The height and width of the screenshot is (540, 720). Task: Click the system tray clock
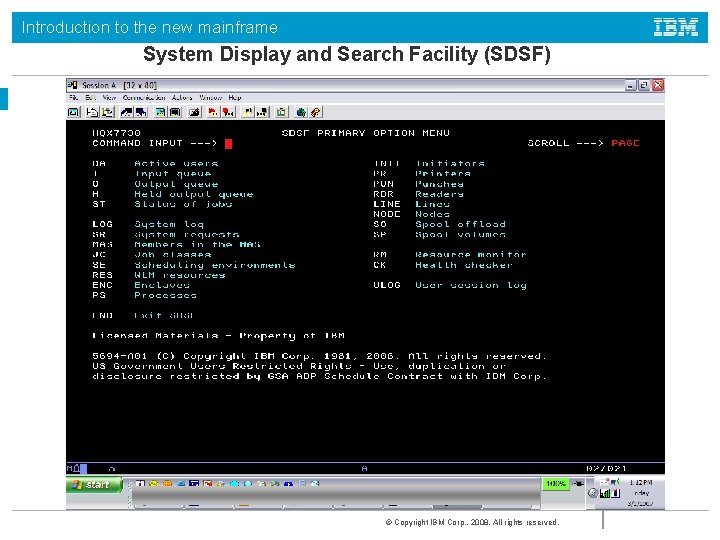coord(641,493)
